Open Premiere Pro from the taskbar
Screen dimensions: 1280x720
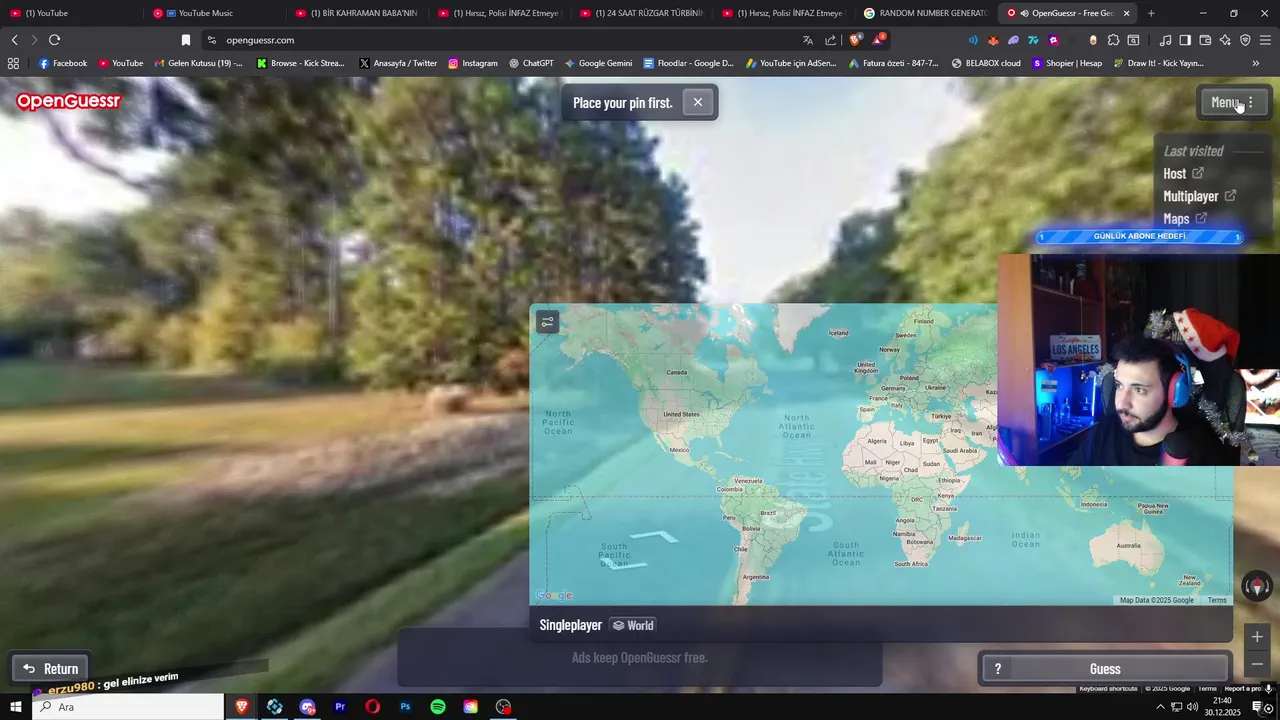[x=340, y=707]
